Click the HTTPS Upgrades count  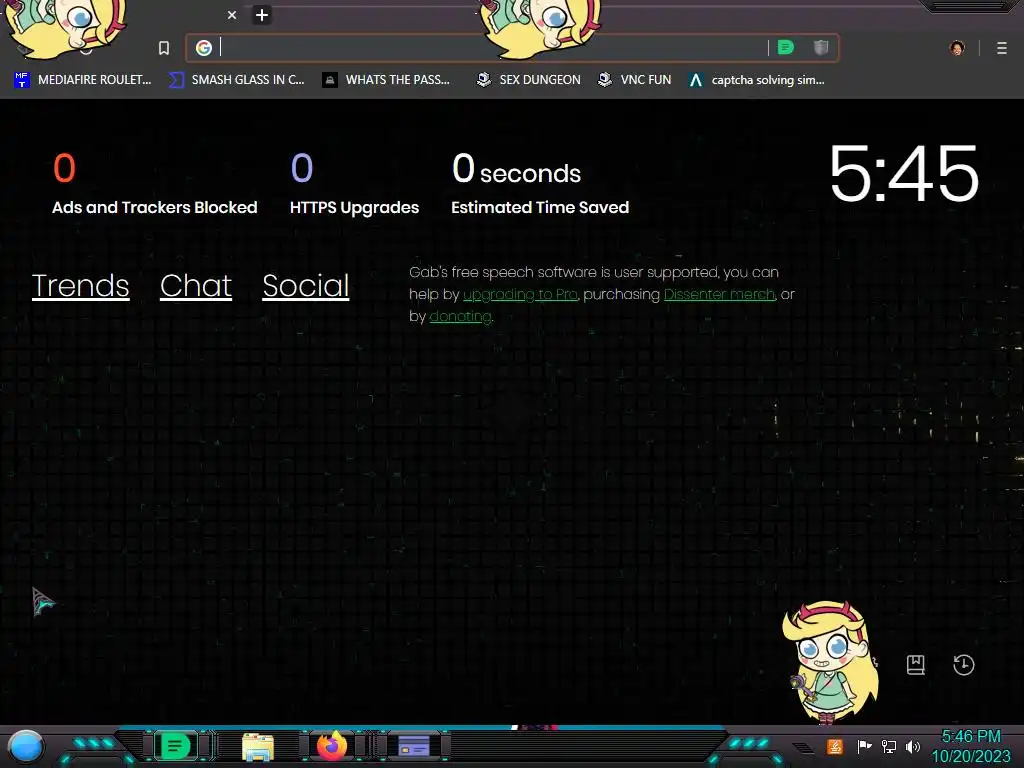[x=302, y=168]
